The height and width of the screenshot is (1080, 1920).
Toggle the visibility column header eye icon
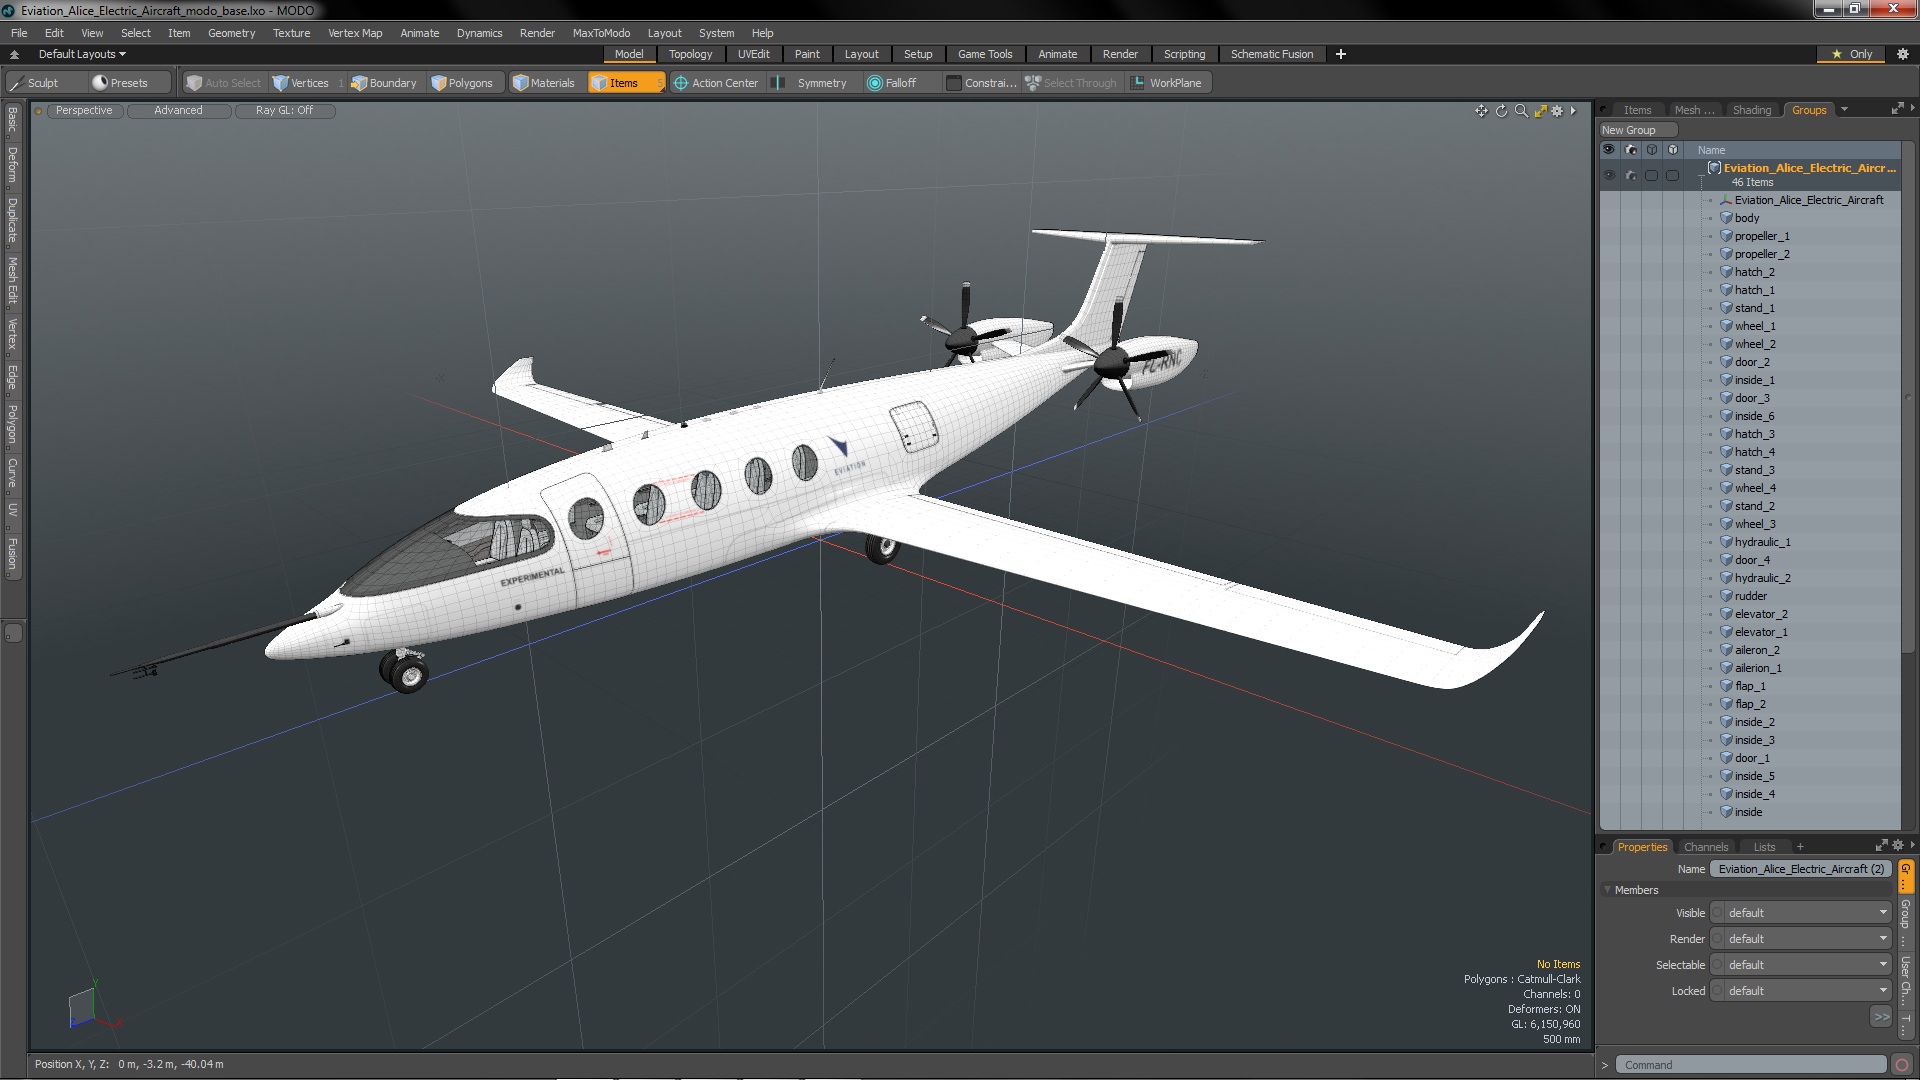coord(1609,150)
